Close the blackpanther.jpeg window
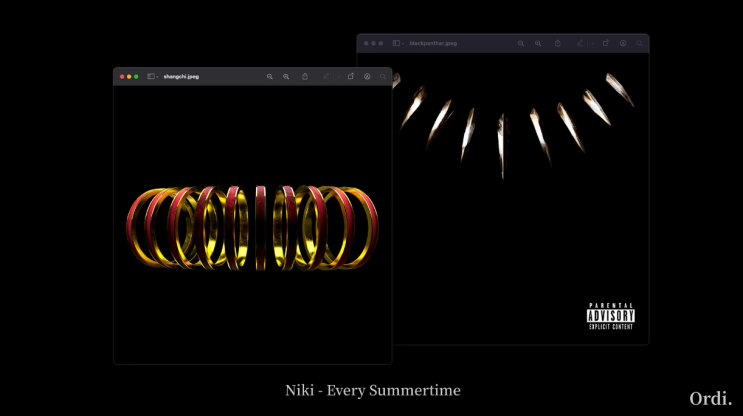The image size is (743, 416). 366,43
